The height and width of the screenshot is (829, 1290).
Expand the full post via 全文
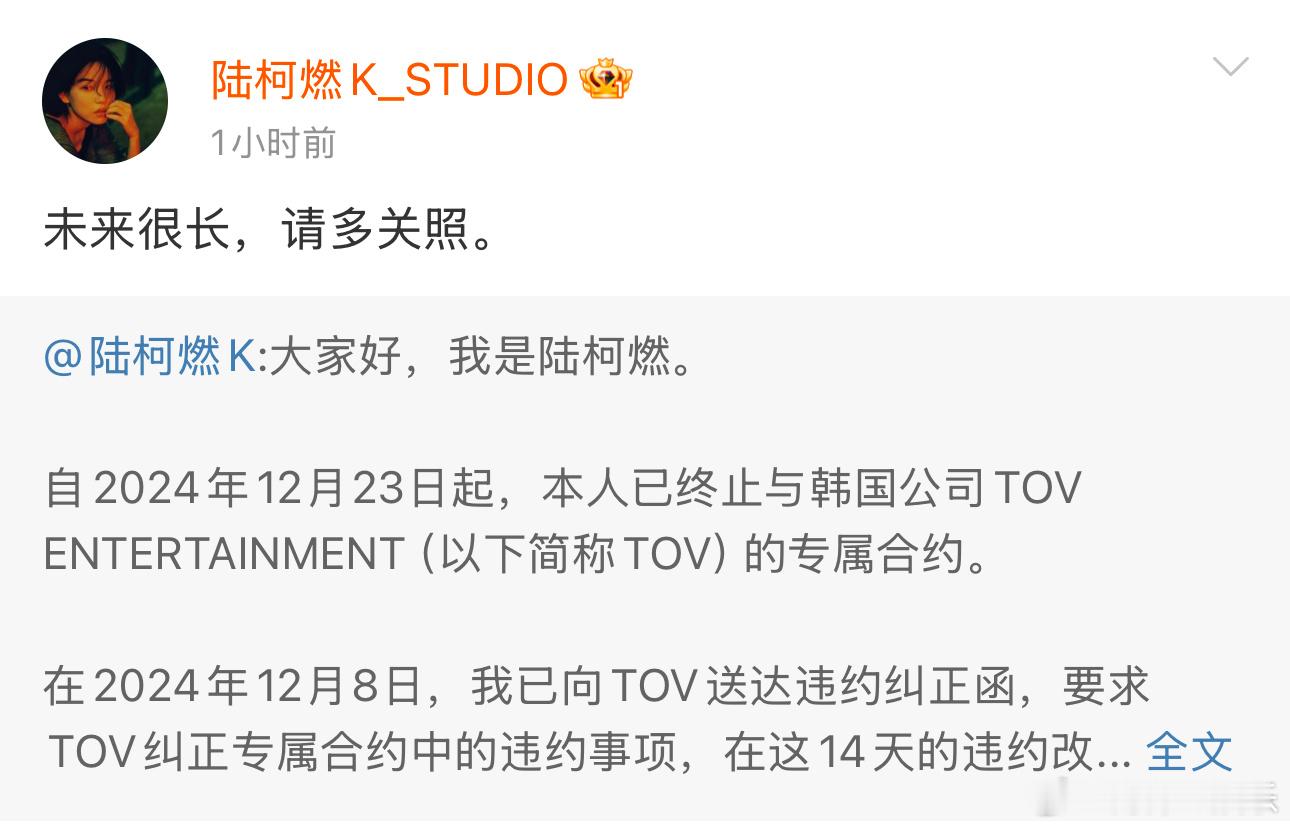click(1189, 752)
